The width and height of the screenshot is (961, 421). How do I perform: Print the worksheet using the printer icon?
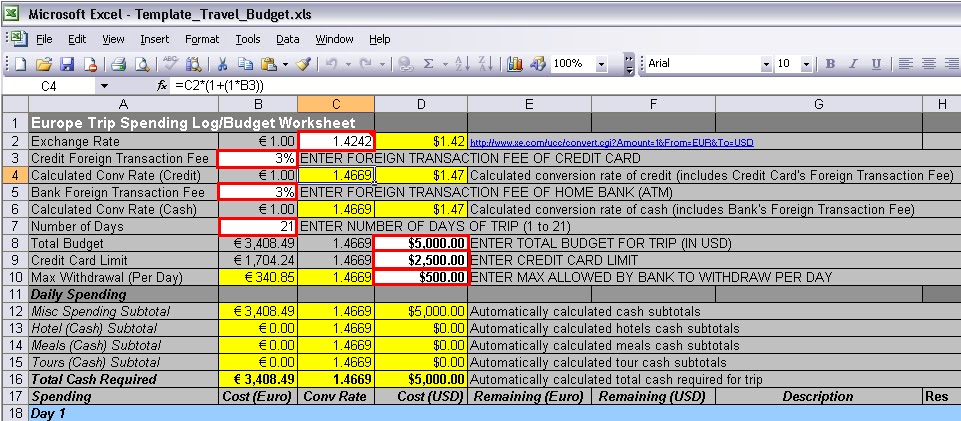118,64
